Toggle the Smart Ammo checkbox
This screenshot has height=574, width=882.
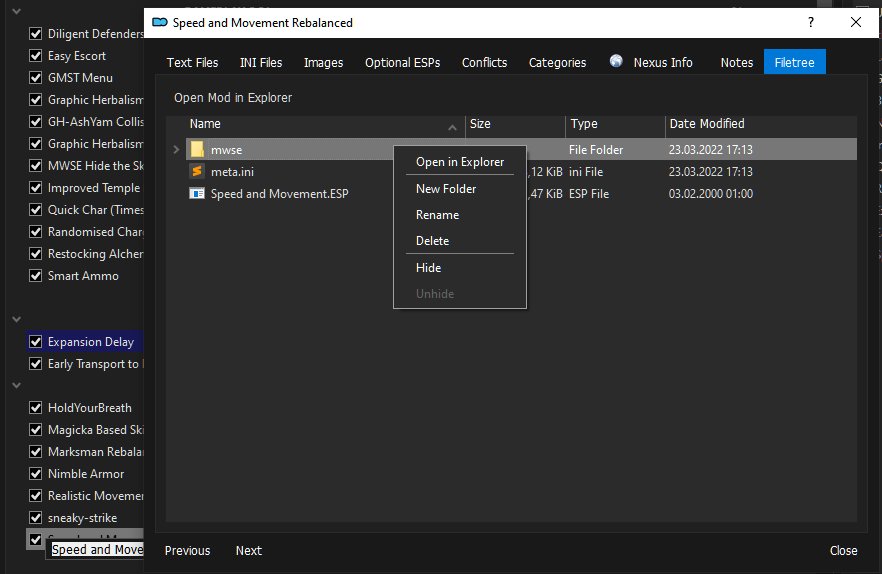pyautogui.click(x=36, y=276)
